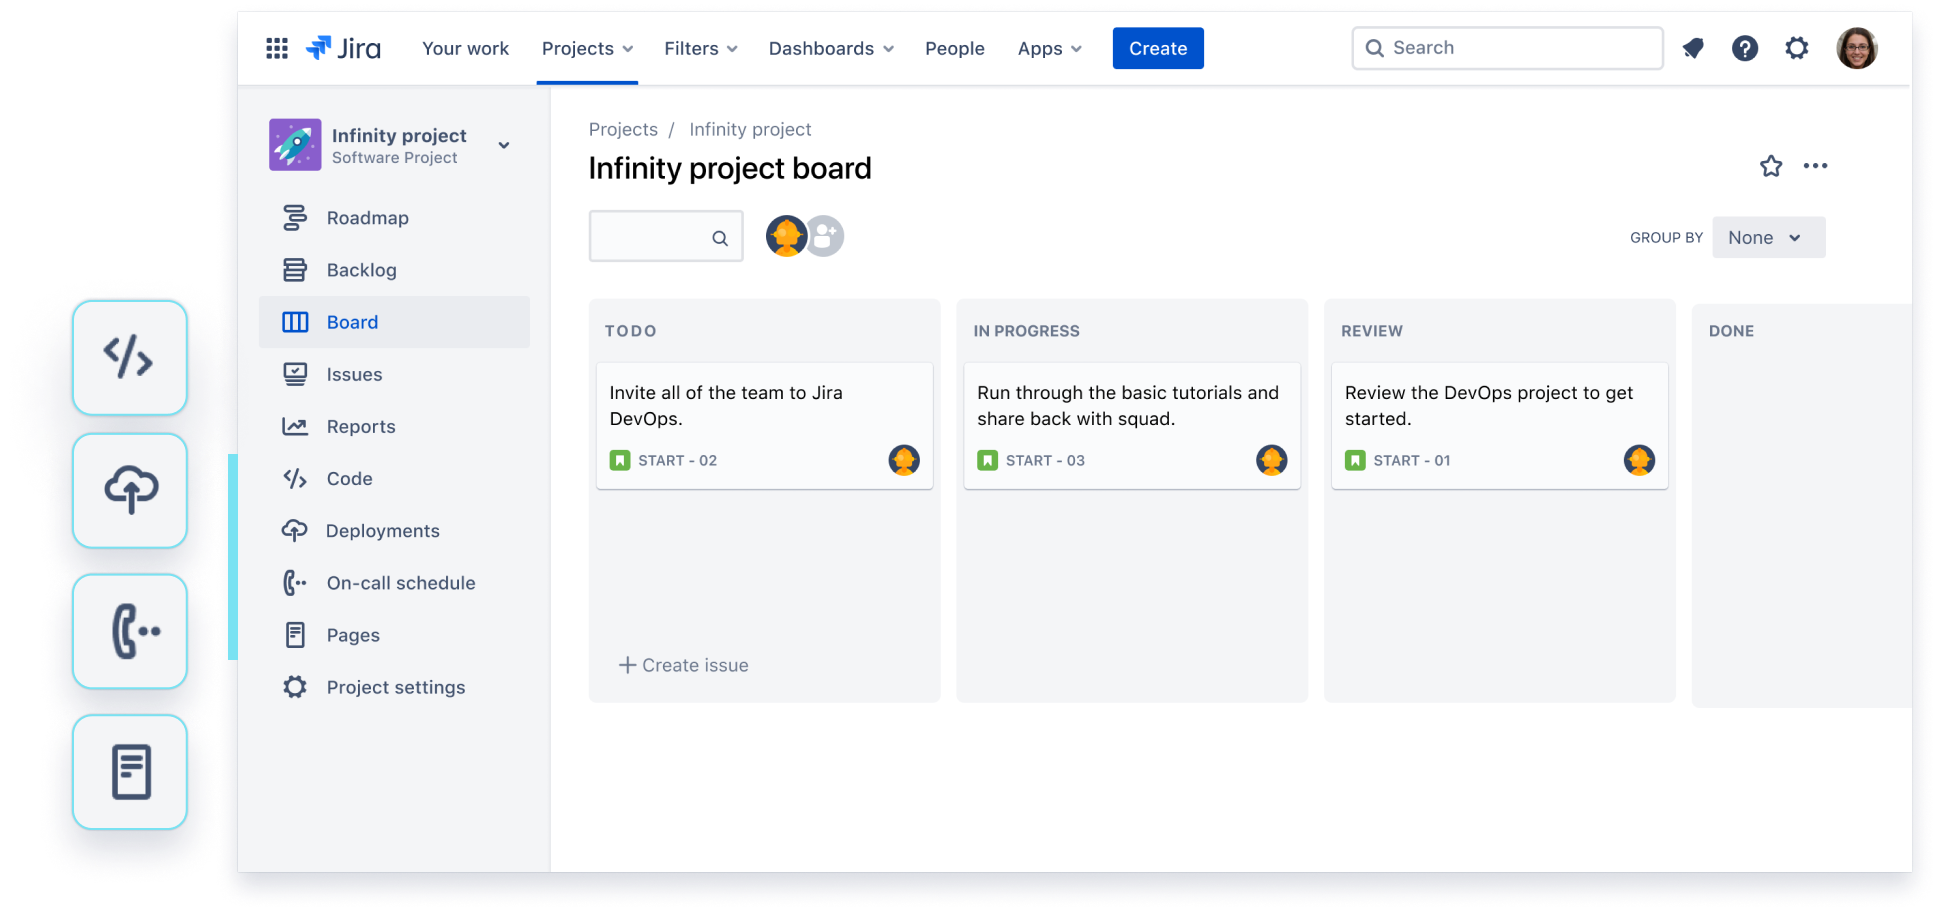Collapse the Infinity project chevron
Image resolution: width=1938 pixels, height=911 pixels.
(504, 145)
